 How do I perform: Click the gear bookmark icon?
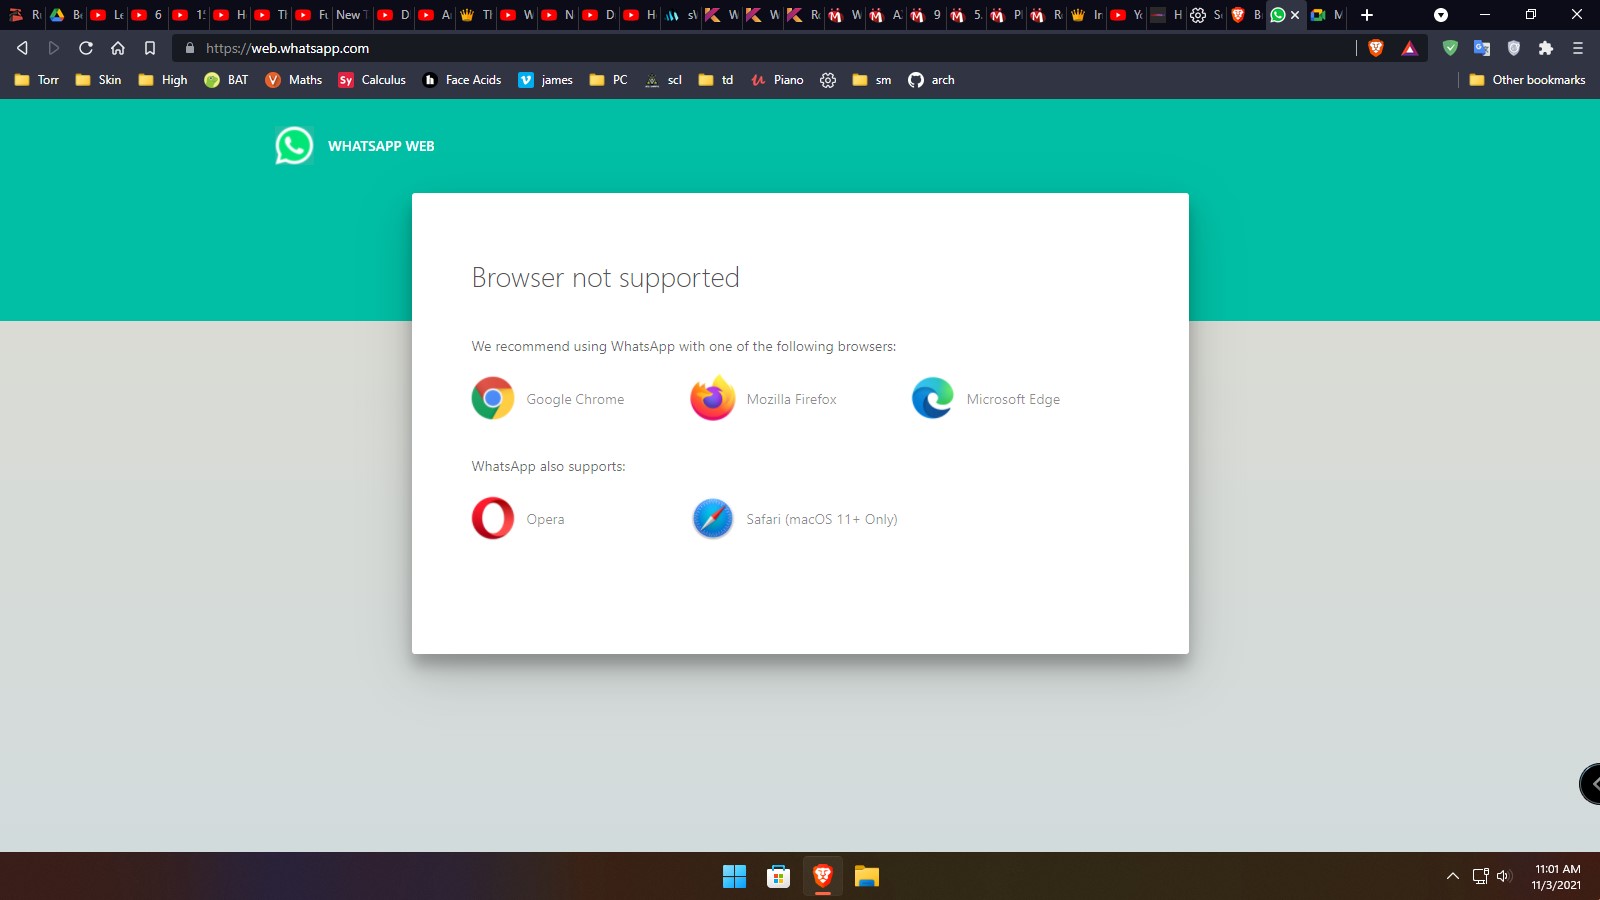[828, 80]
